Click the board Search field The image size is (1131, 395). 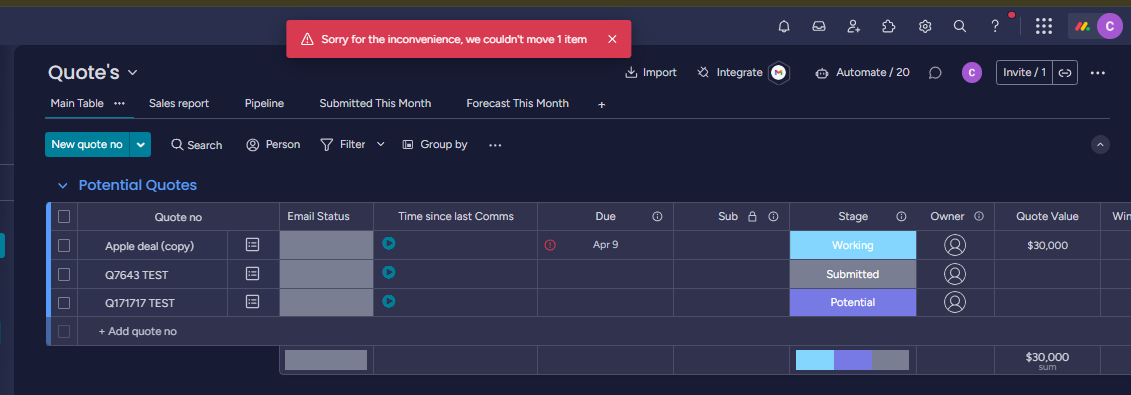[196, 145]
